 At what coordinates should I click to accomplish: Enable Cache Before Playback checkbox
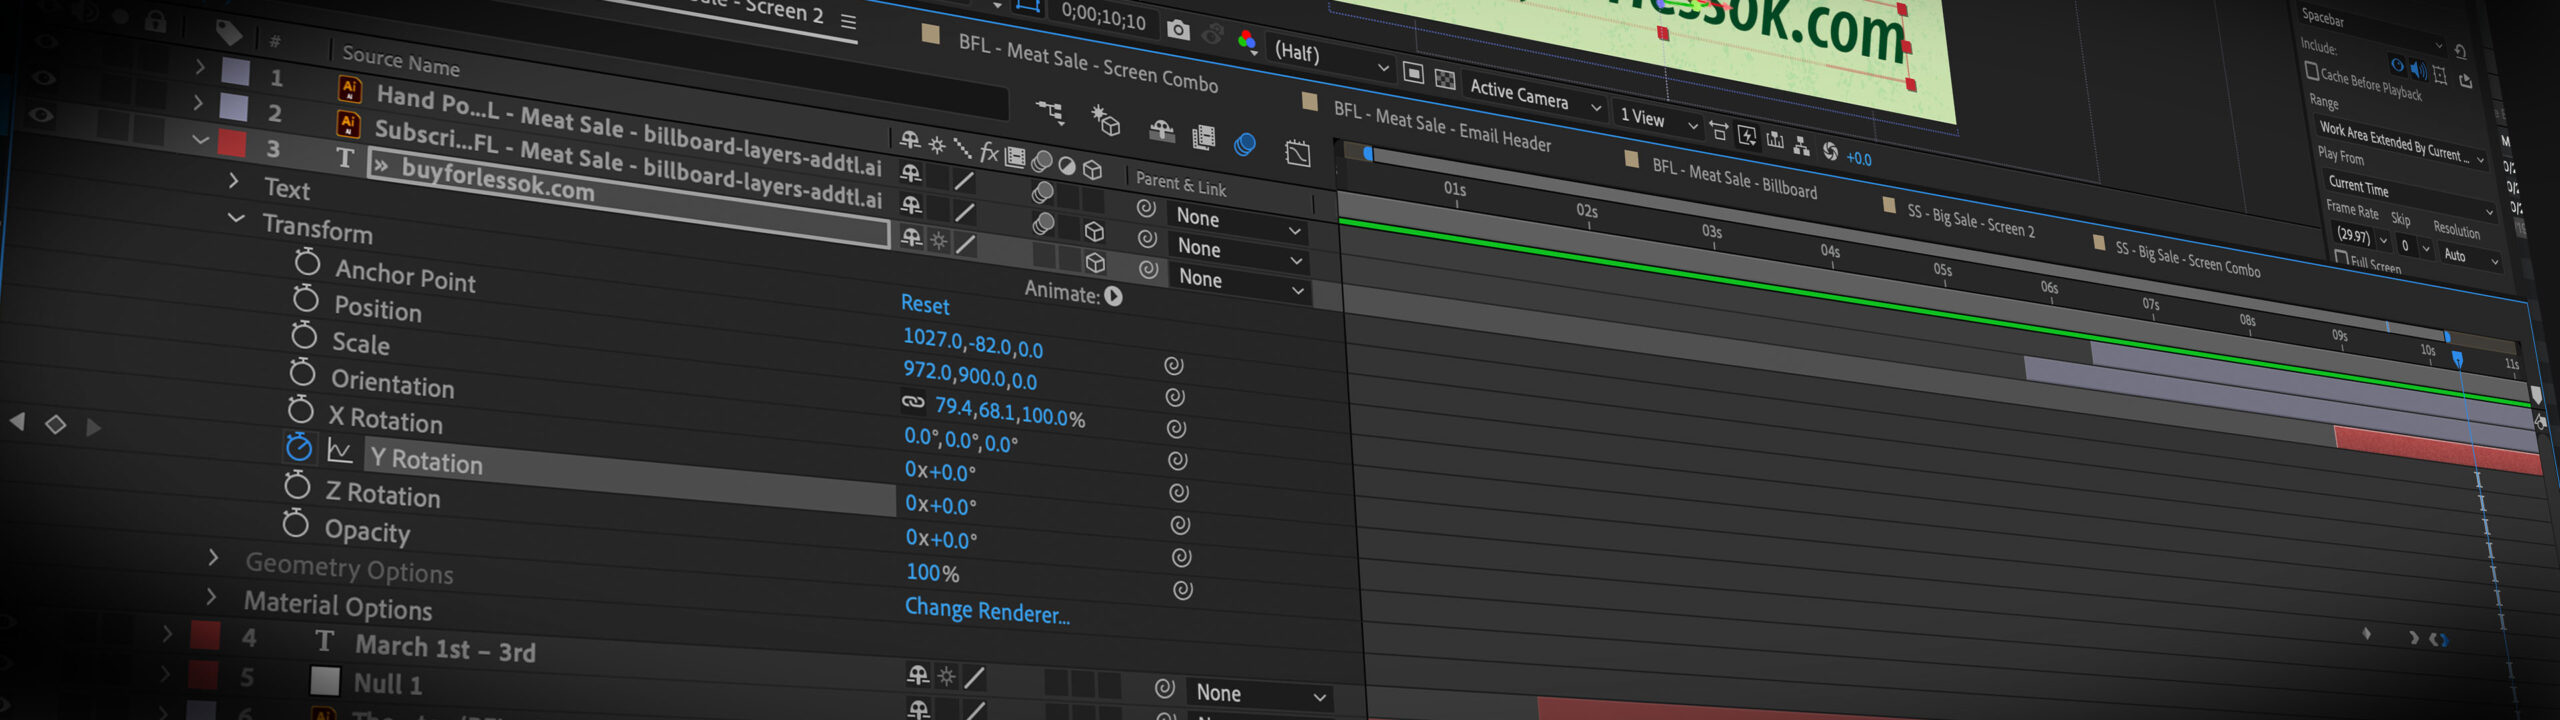(2311, 71)
